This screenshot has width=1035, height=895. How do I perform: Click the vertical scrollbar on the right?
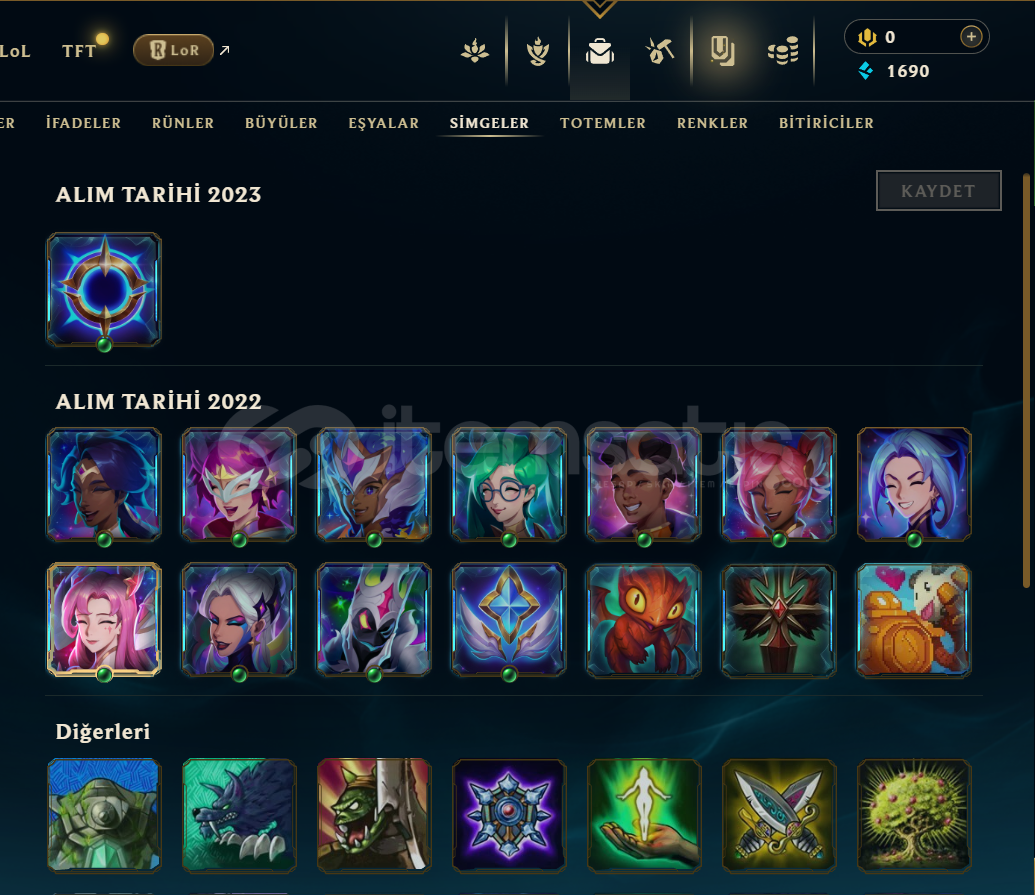[x=1026, y=380]
